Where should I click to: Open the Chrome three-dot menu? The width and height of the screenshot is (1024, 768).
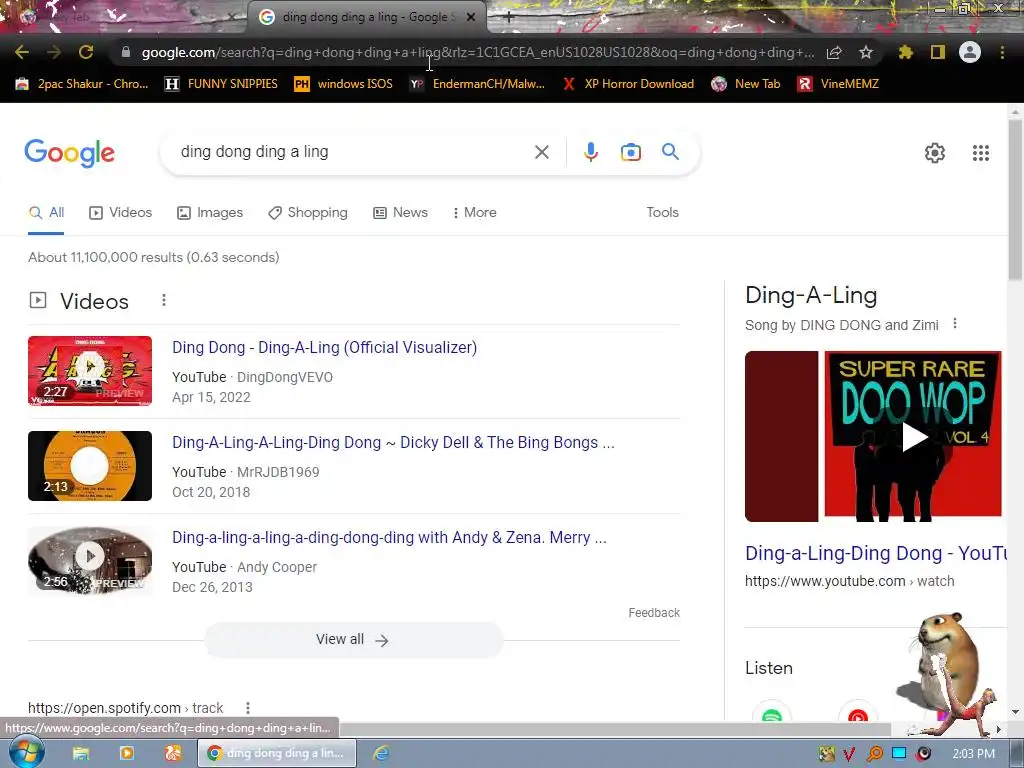pyautogui.click(x=1002, y=52)
